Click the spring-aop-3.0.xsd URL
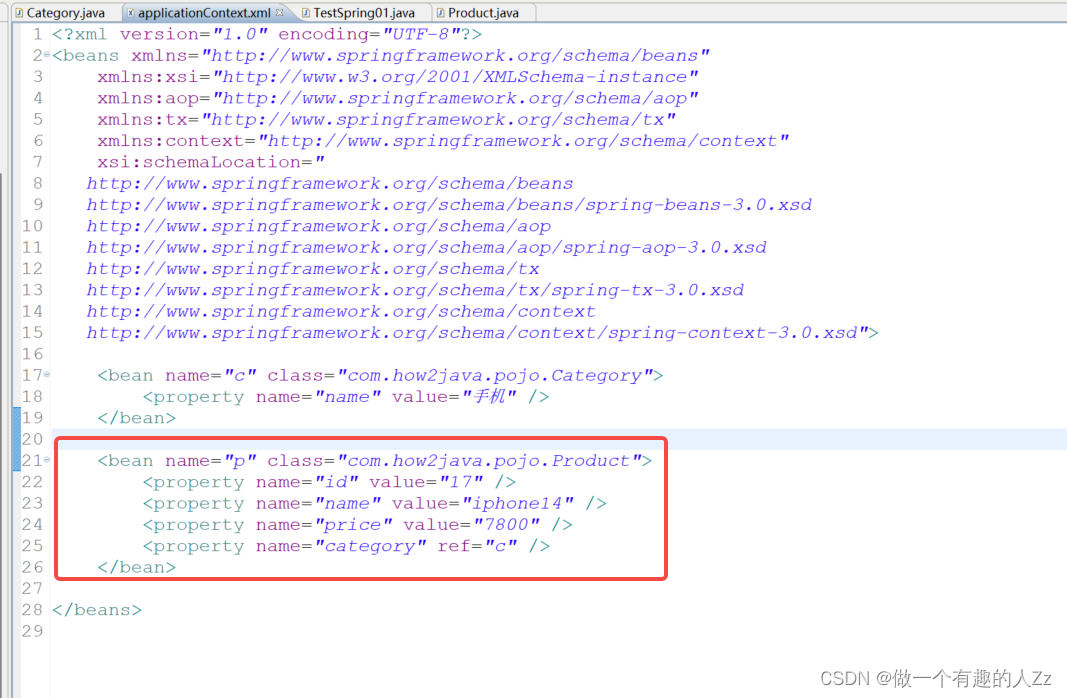The image size is (1067, 698). [427, 248]
